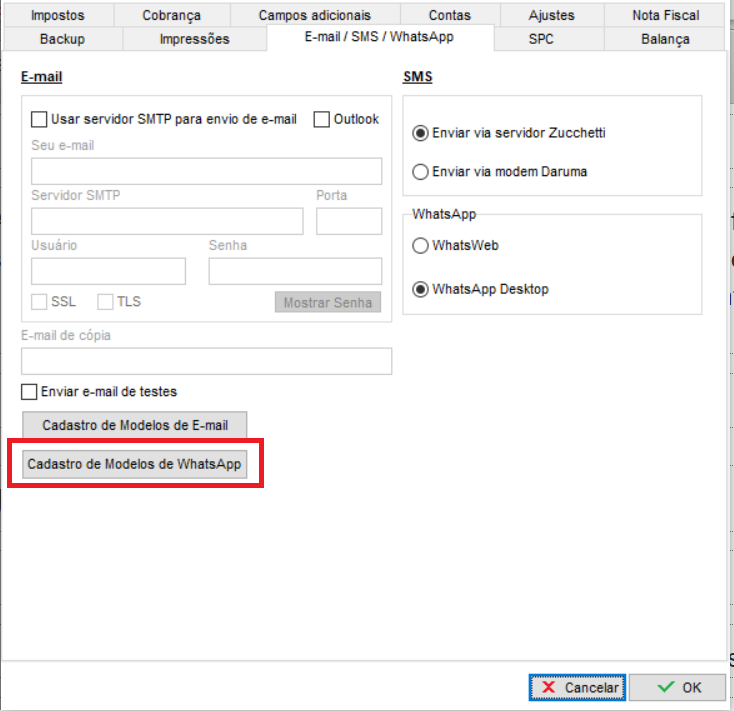Choose Enviar via modem Daruma option
734x711 pixels.
420,172
